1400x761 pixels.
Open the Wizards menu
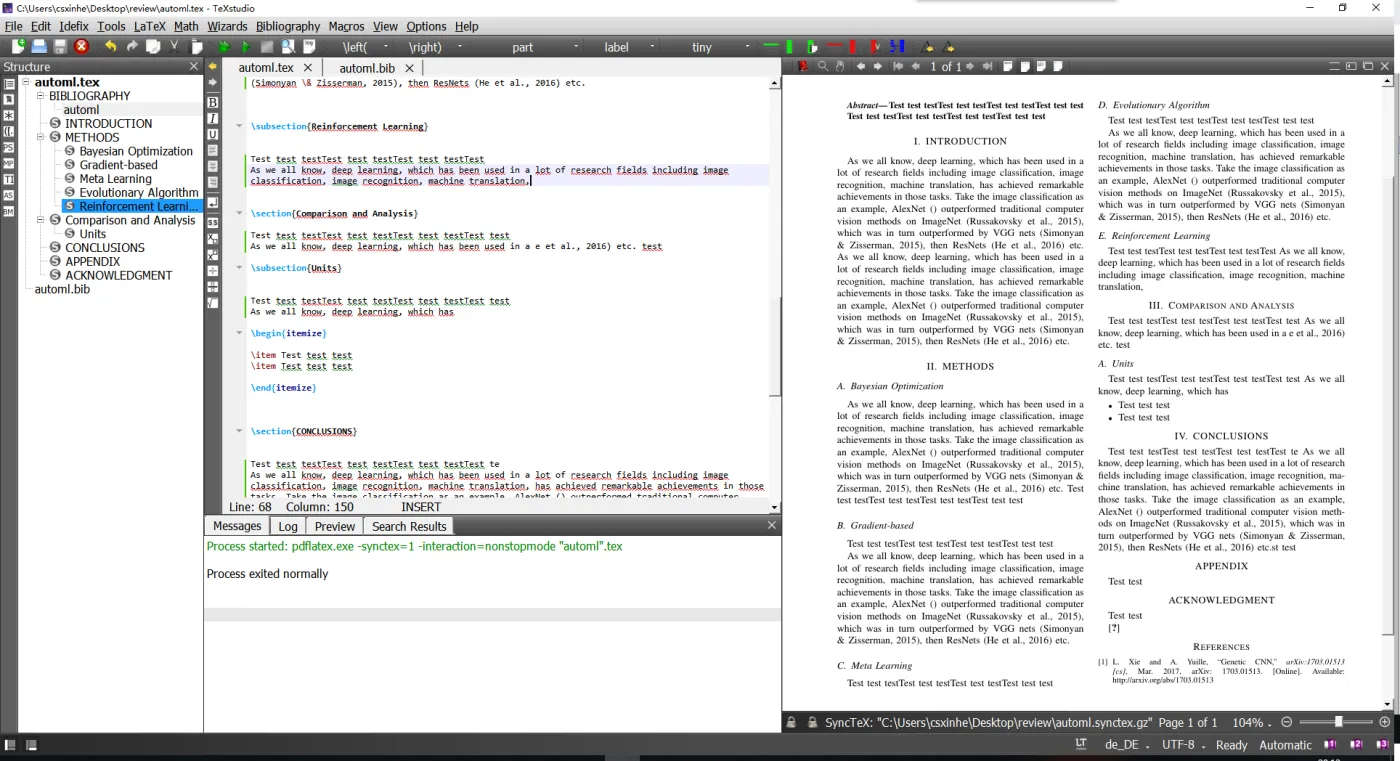(x=227, y=26)
